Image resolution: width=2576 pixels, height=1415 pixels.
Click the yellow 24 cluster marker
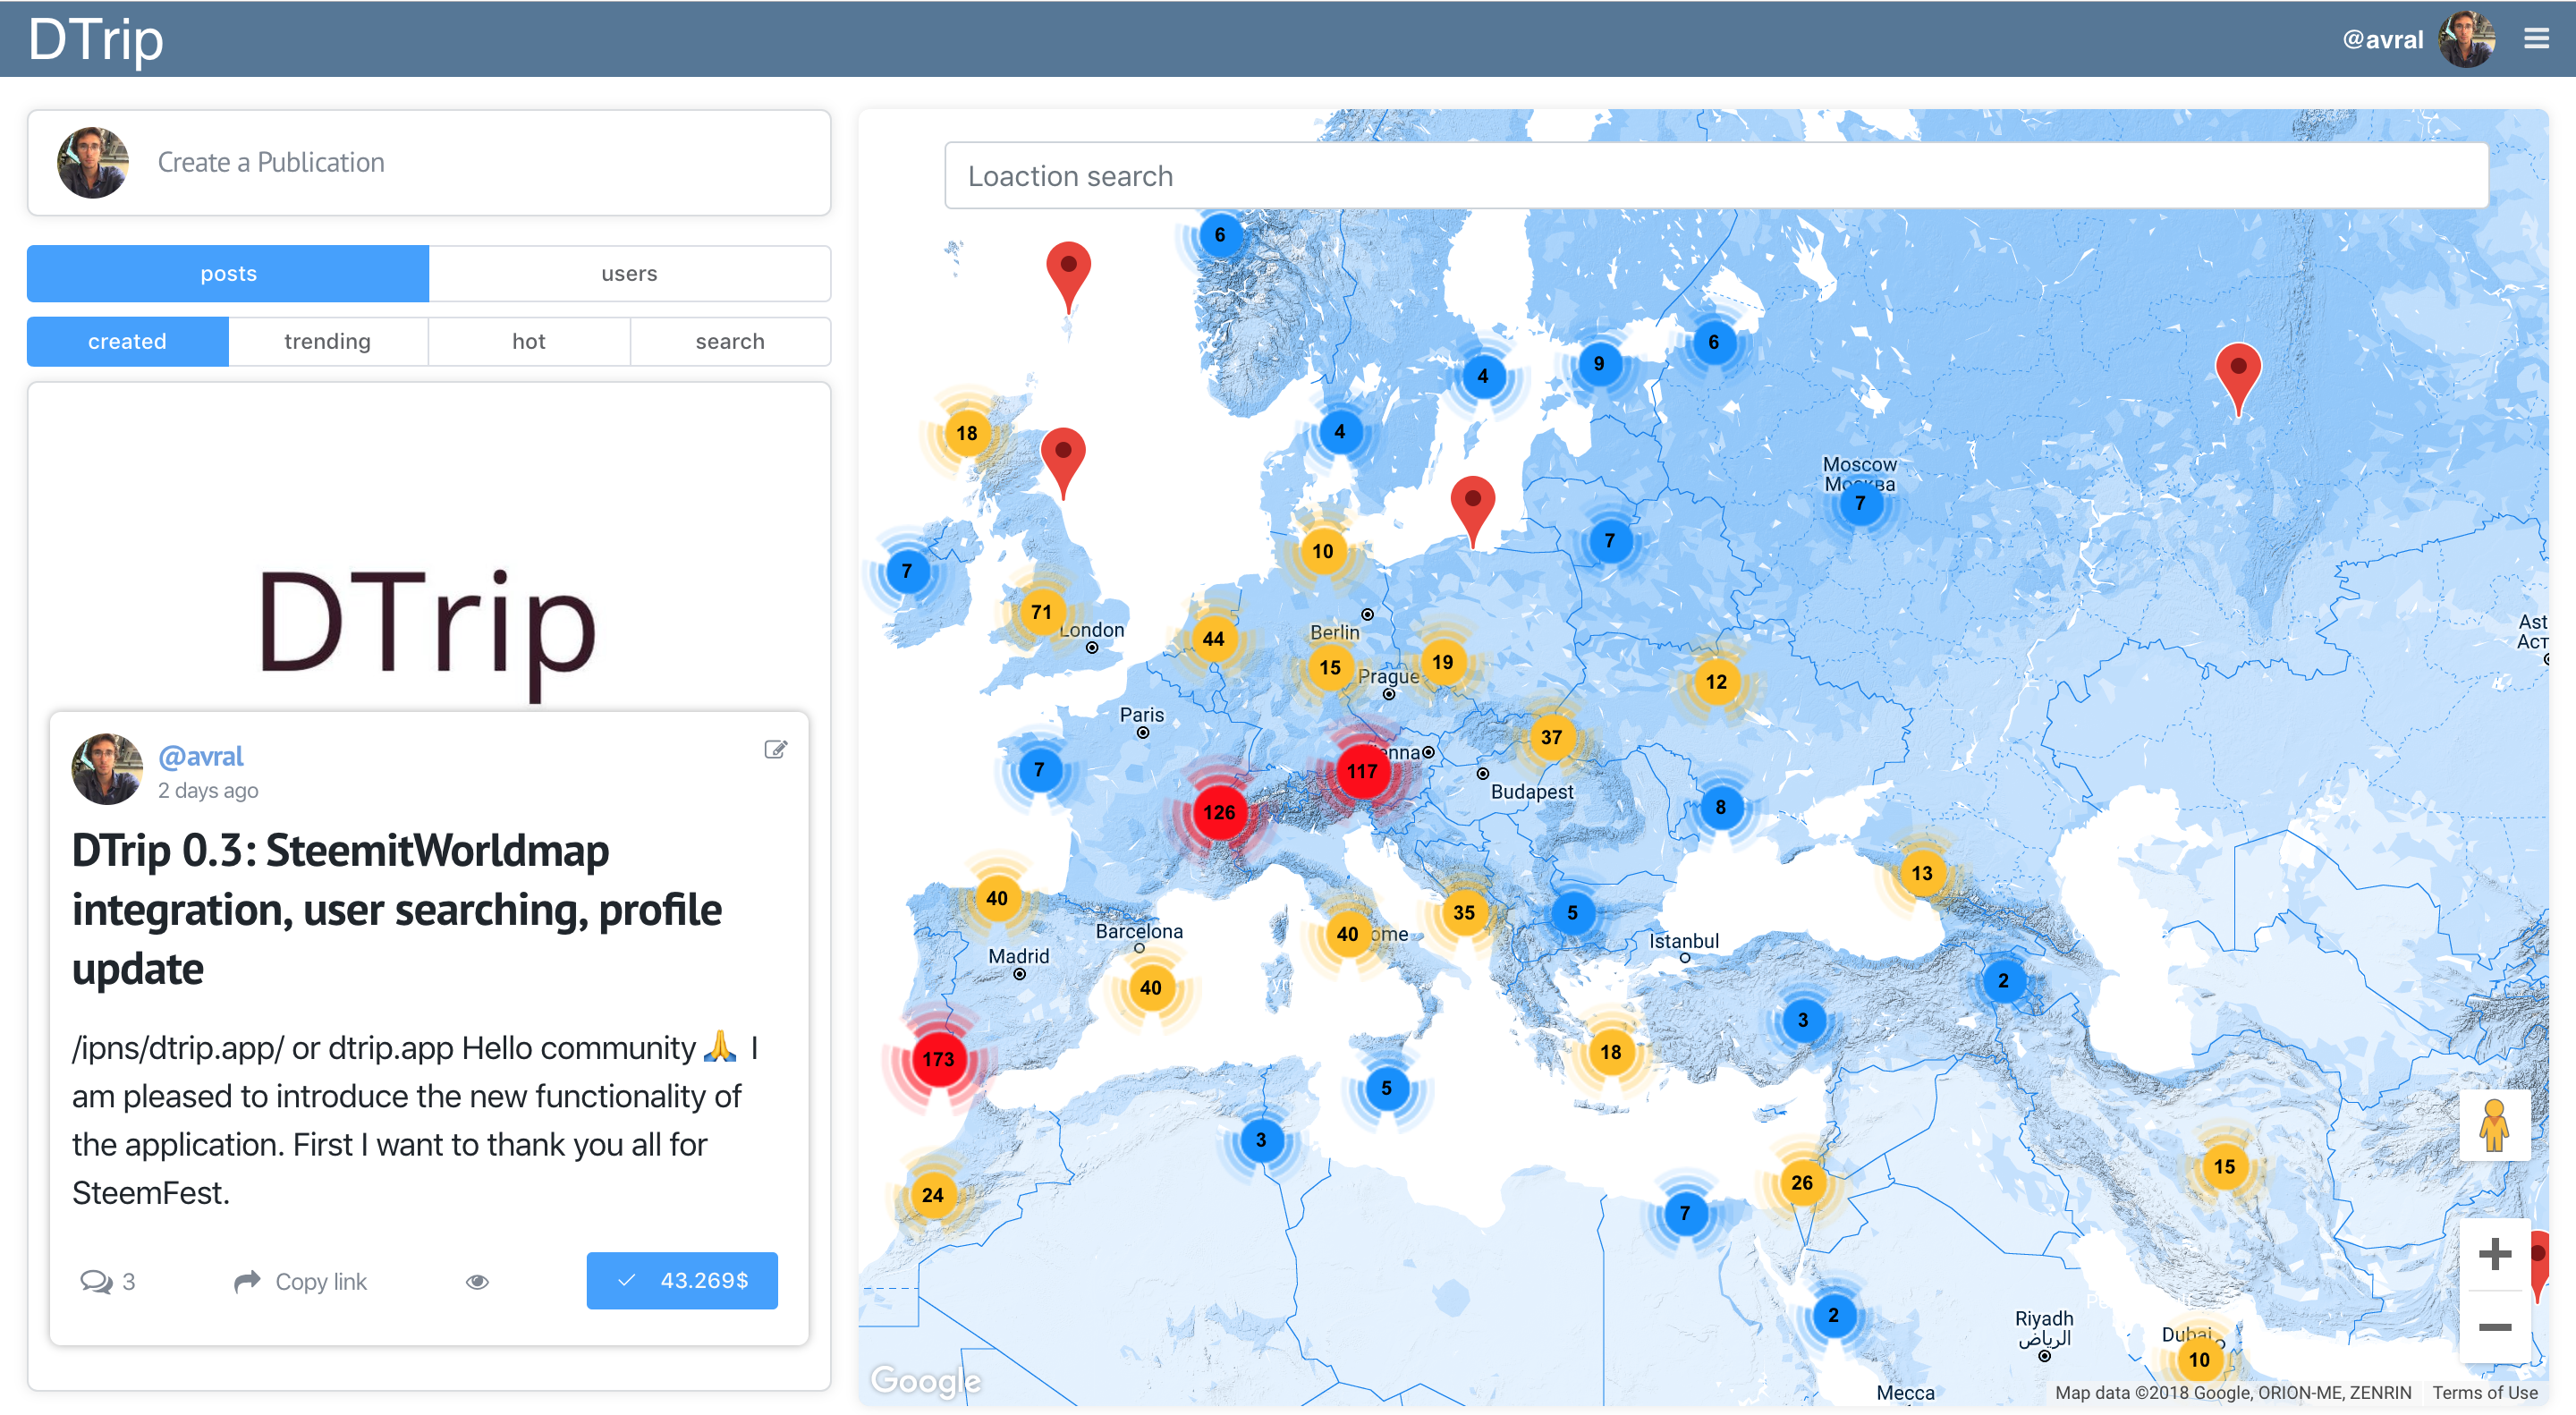click(932, 1195)
